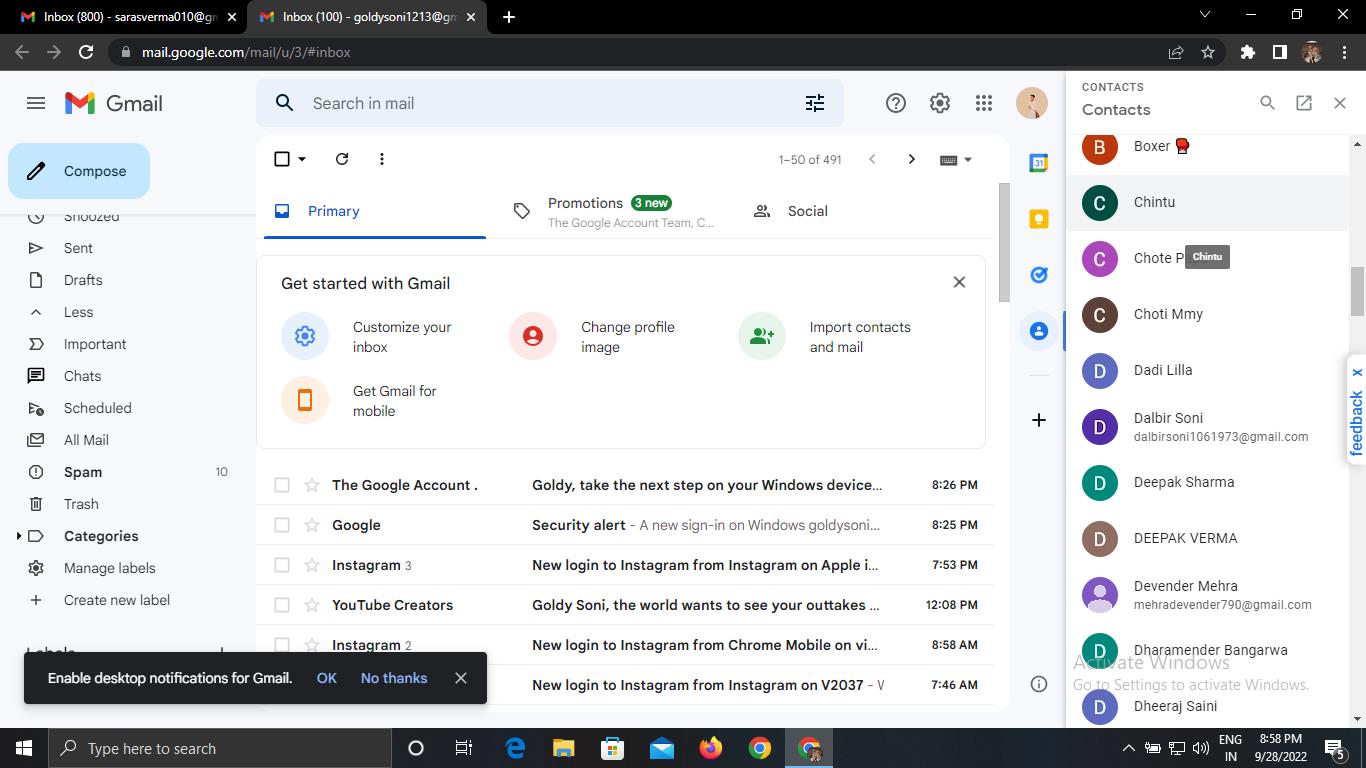Open select-all dropdown arrow
The width and height of the screenshot is (1366, 768).
click(302, 159)
